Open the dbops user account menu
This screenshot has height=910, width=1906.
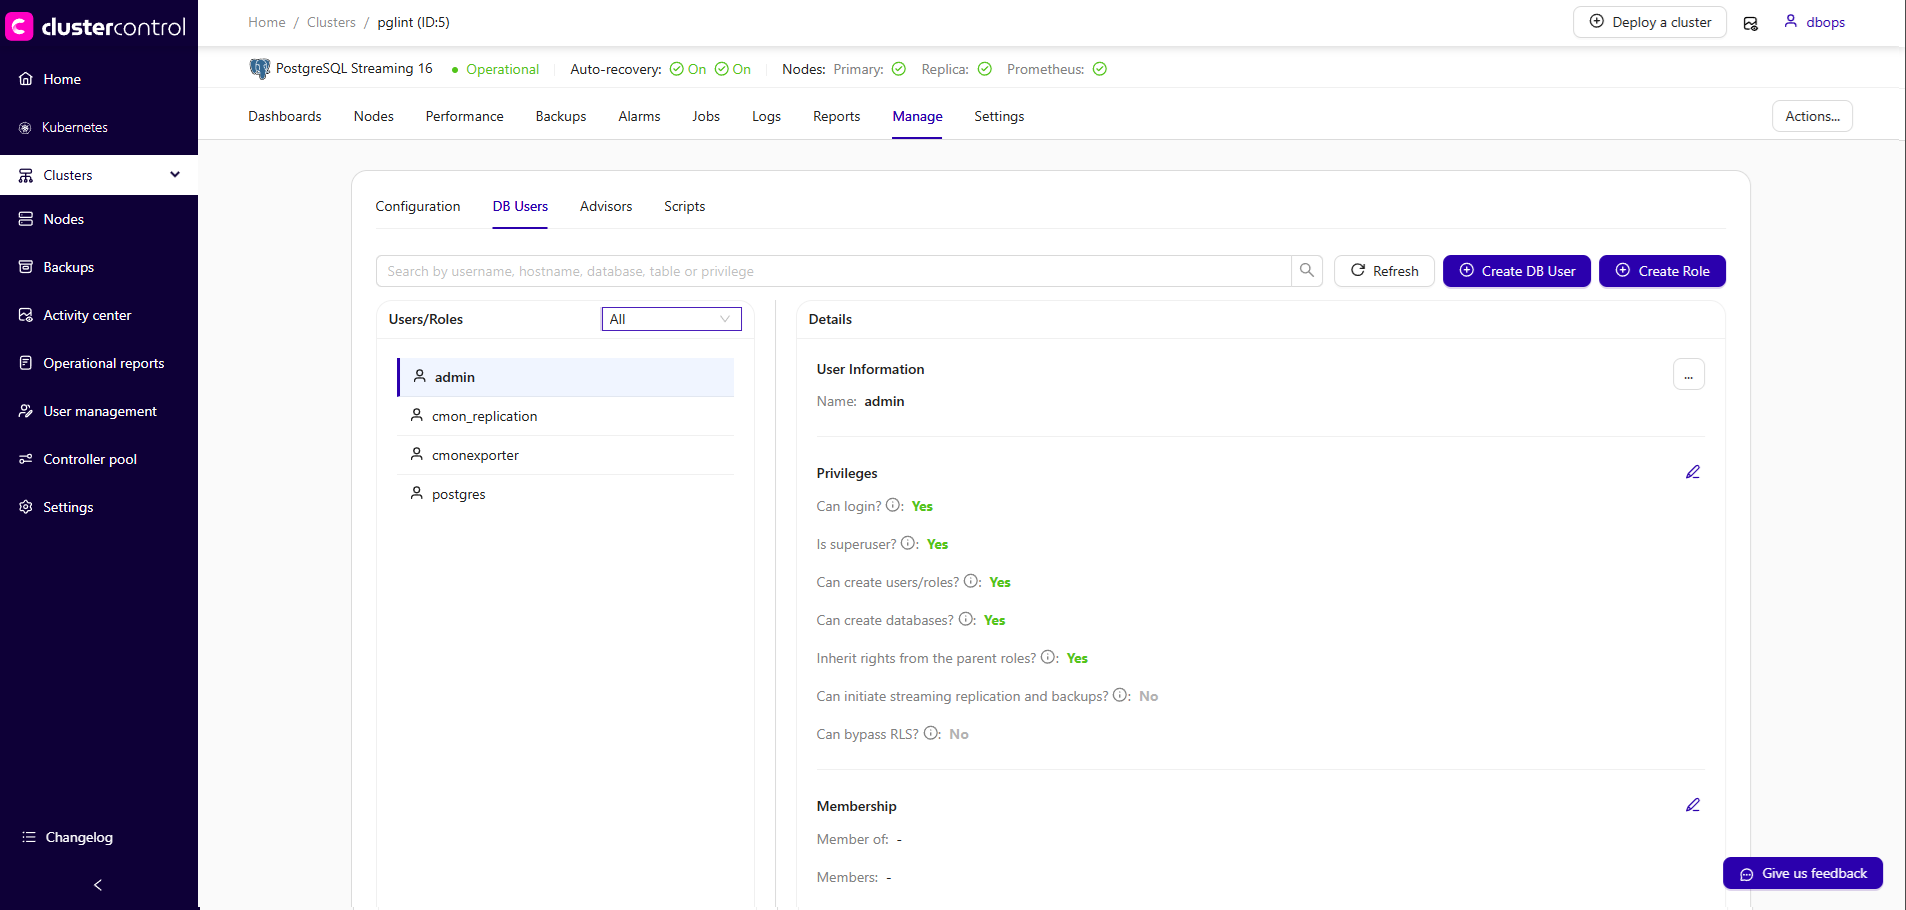[1814, 22]
